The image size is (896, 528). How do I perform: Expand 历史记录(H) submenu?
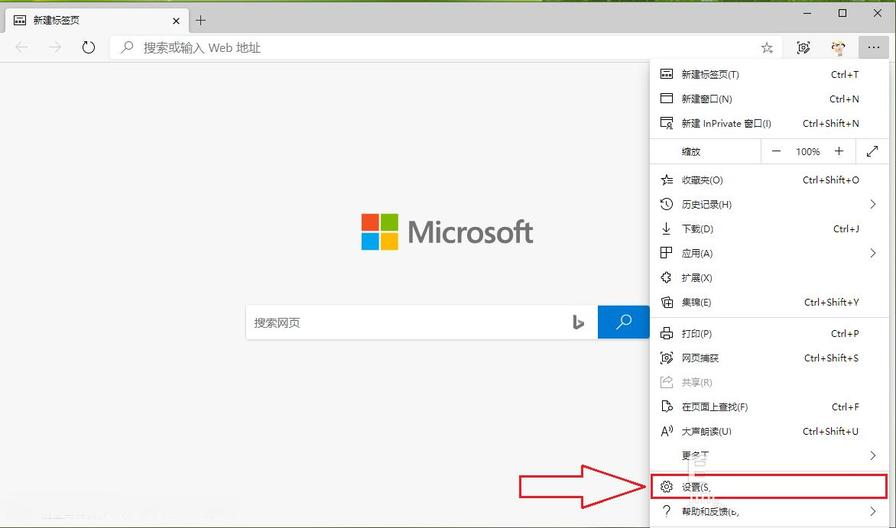[x=769, y=205]
